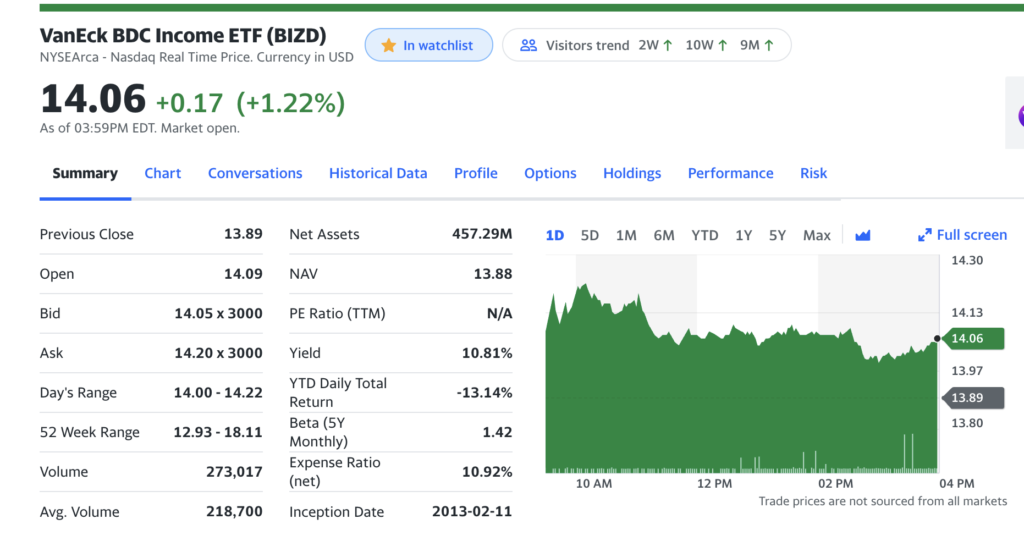1024x541 pixels.
Task: Click the Net Assets value 457.29M
Action: 482,234
